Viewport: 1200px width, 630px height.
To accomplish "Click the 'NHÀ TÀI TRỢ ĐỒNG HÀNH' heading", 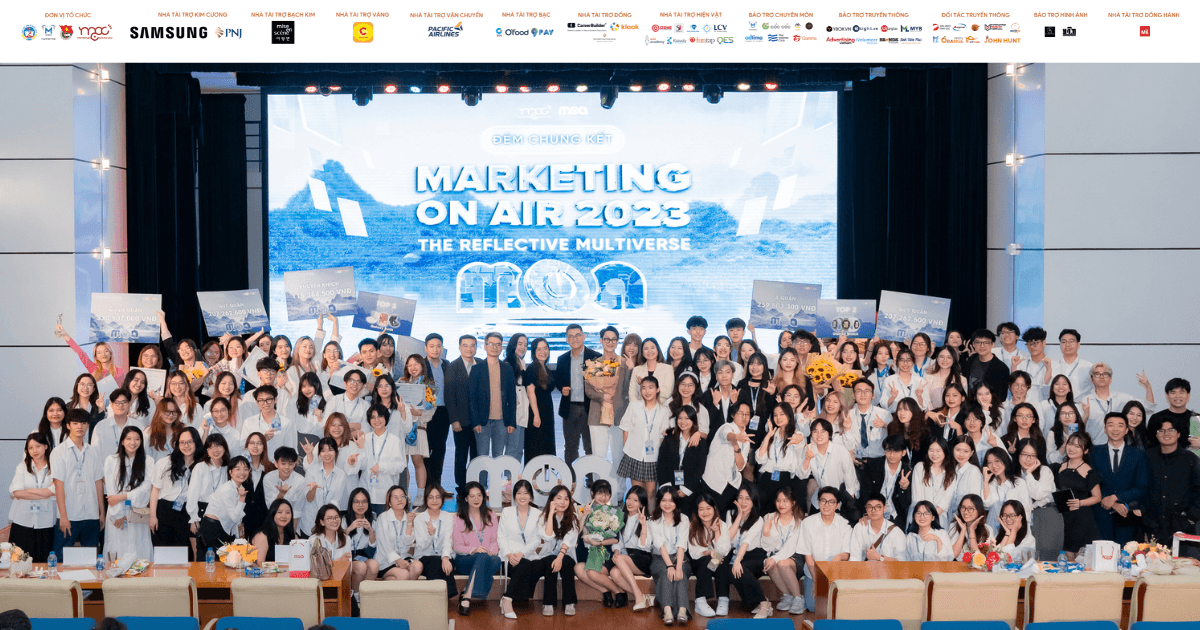I will click(1144, 15).
